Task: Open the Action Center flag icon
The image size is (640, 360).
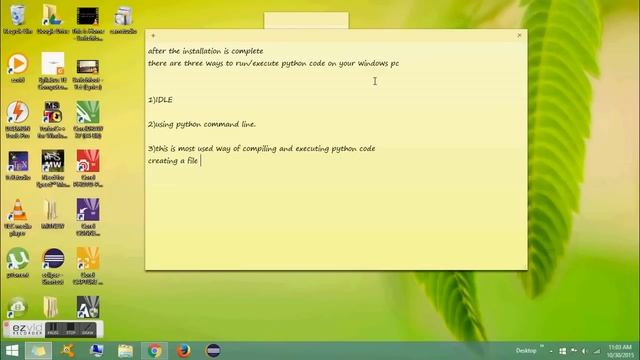Action: 573,351
